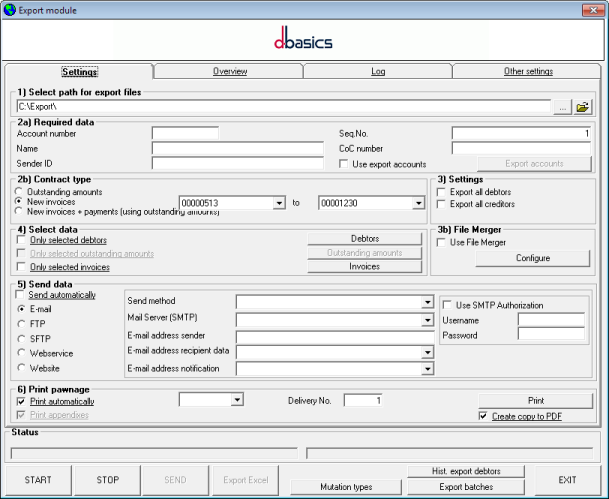Click the left Status progress bar
Image resolution: width=609 pixels, height=499 pixels.
(154, 453)
